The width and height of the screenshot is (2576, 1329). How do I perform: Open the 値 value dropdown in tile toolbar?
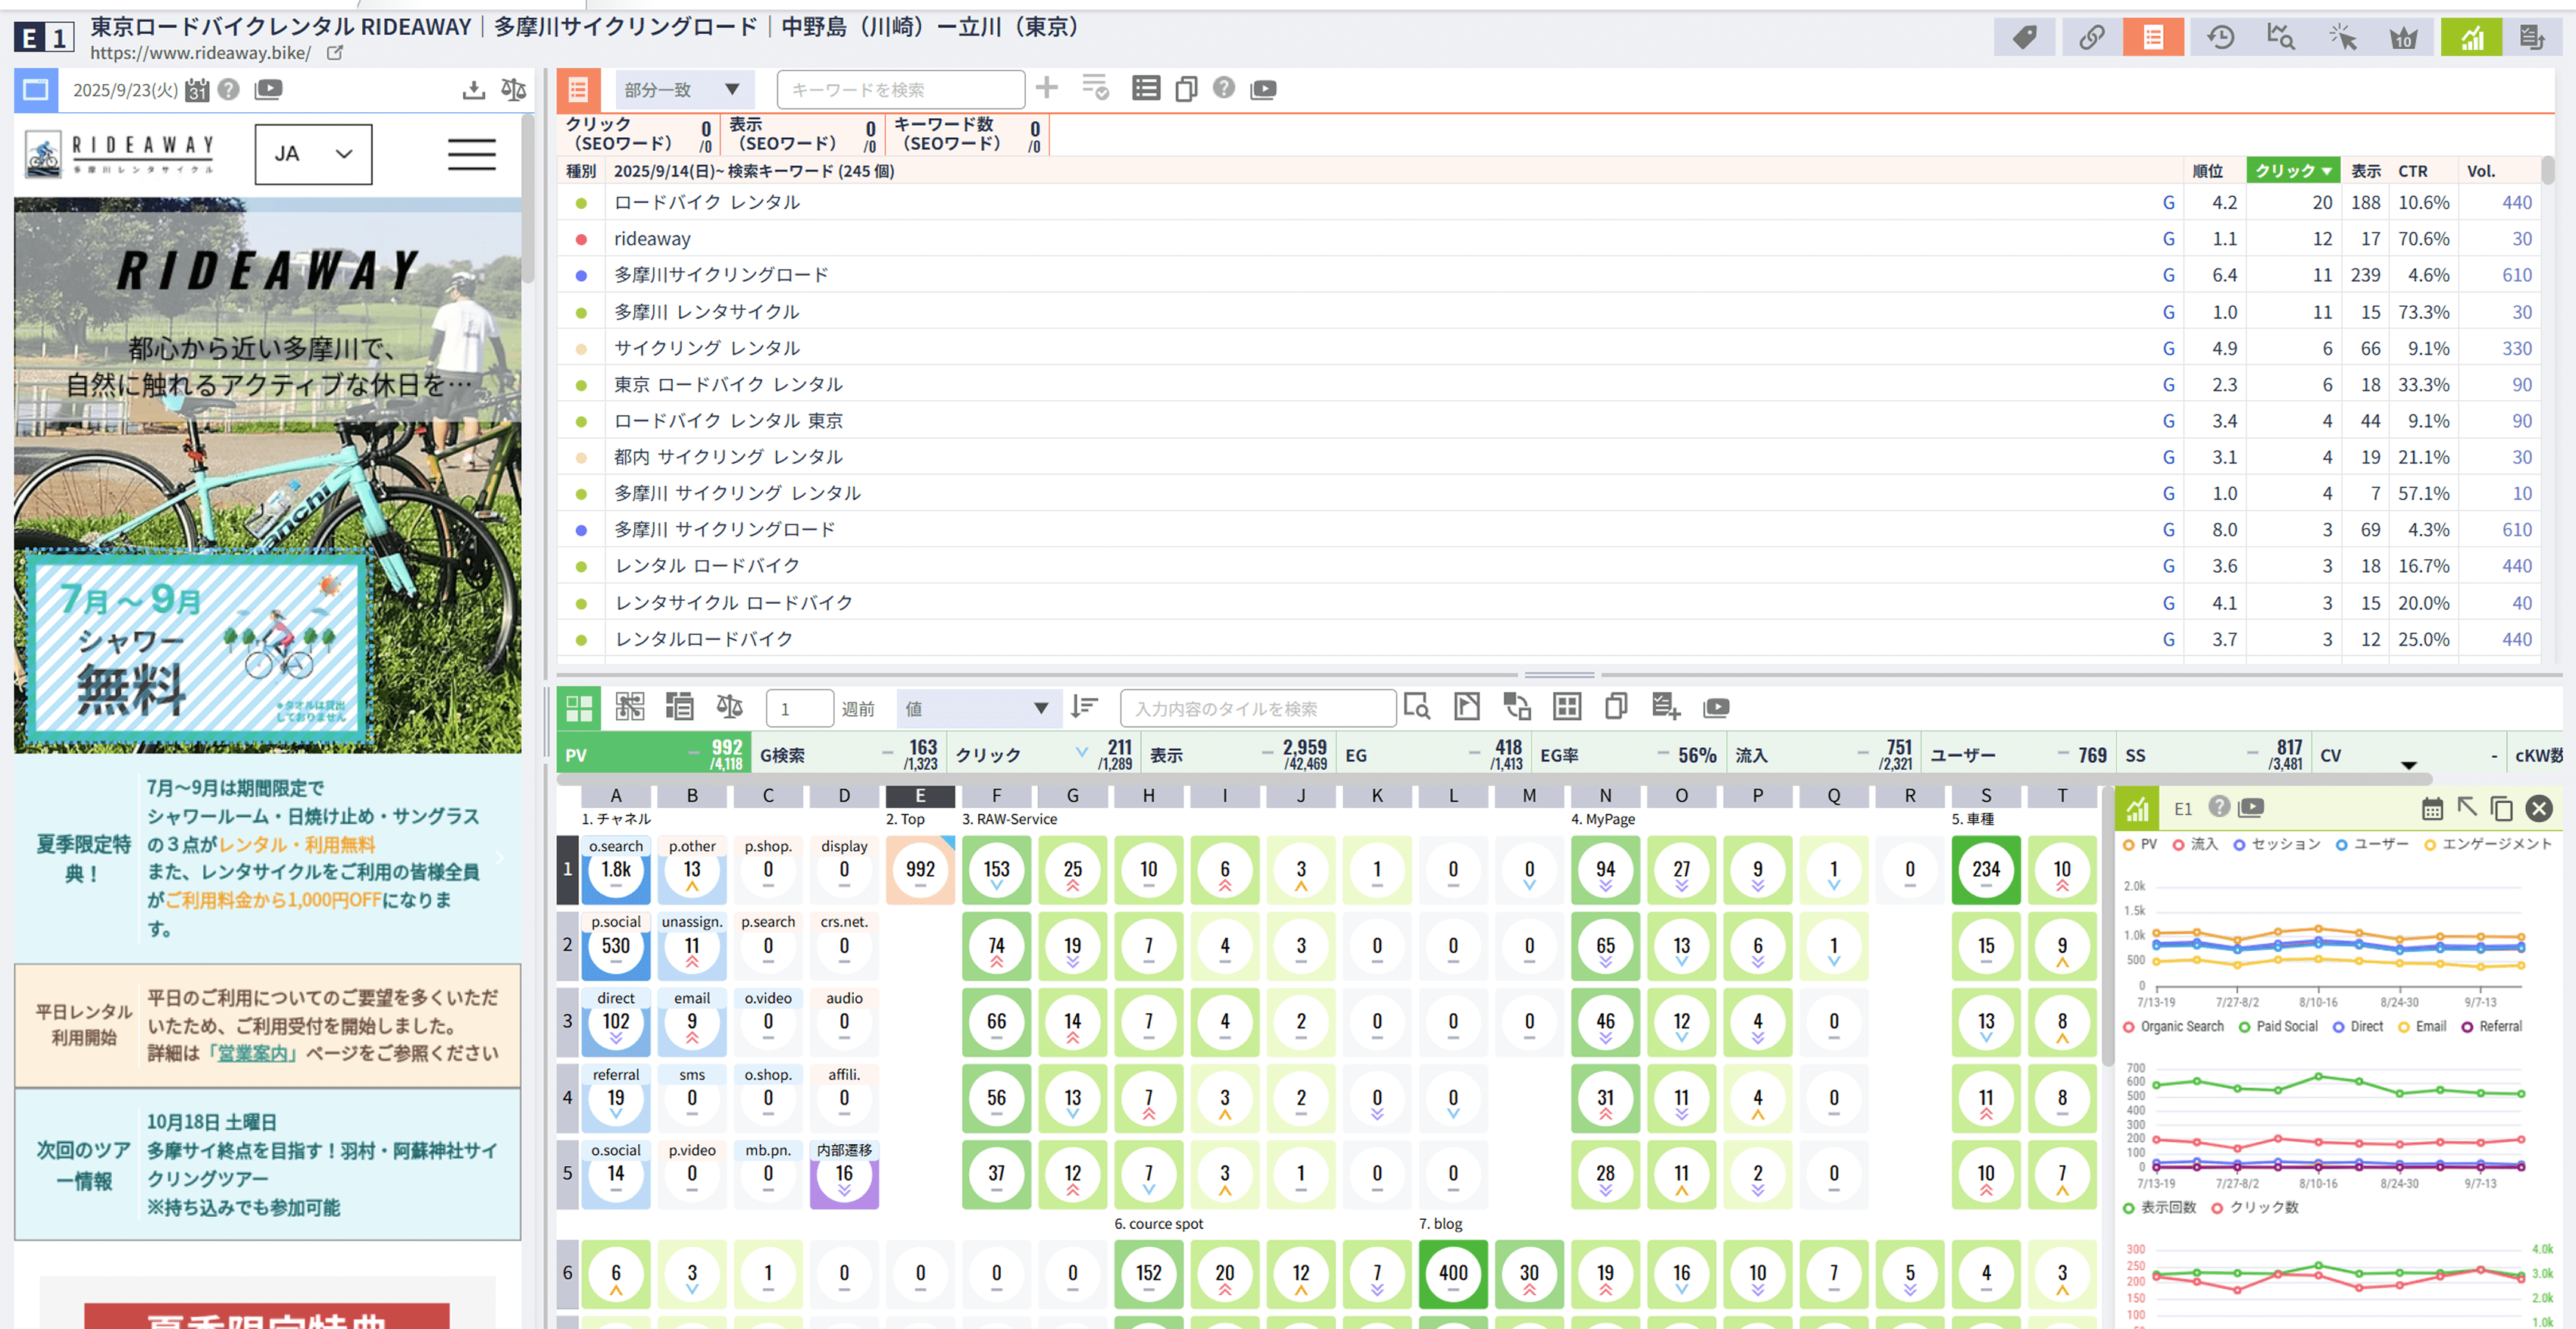tap(977, 709)
